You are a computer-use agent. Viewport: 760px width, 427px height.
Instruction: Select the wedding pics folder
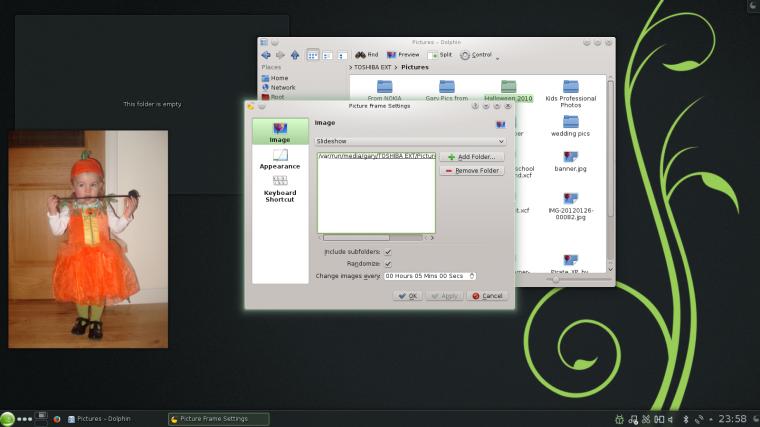click(570, 126)
